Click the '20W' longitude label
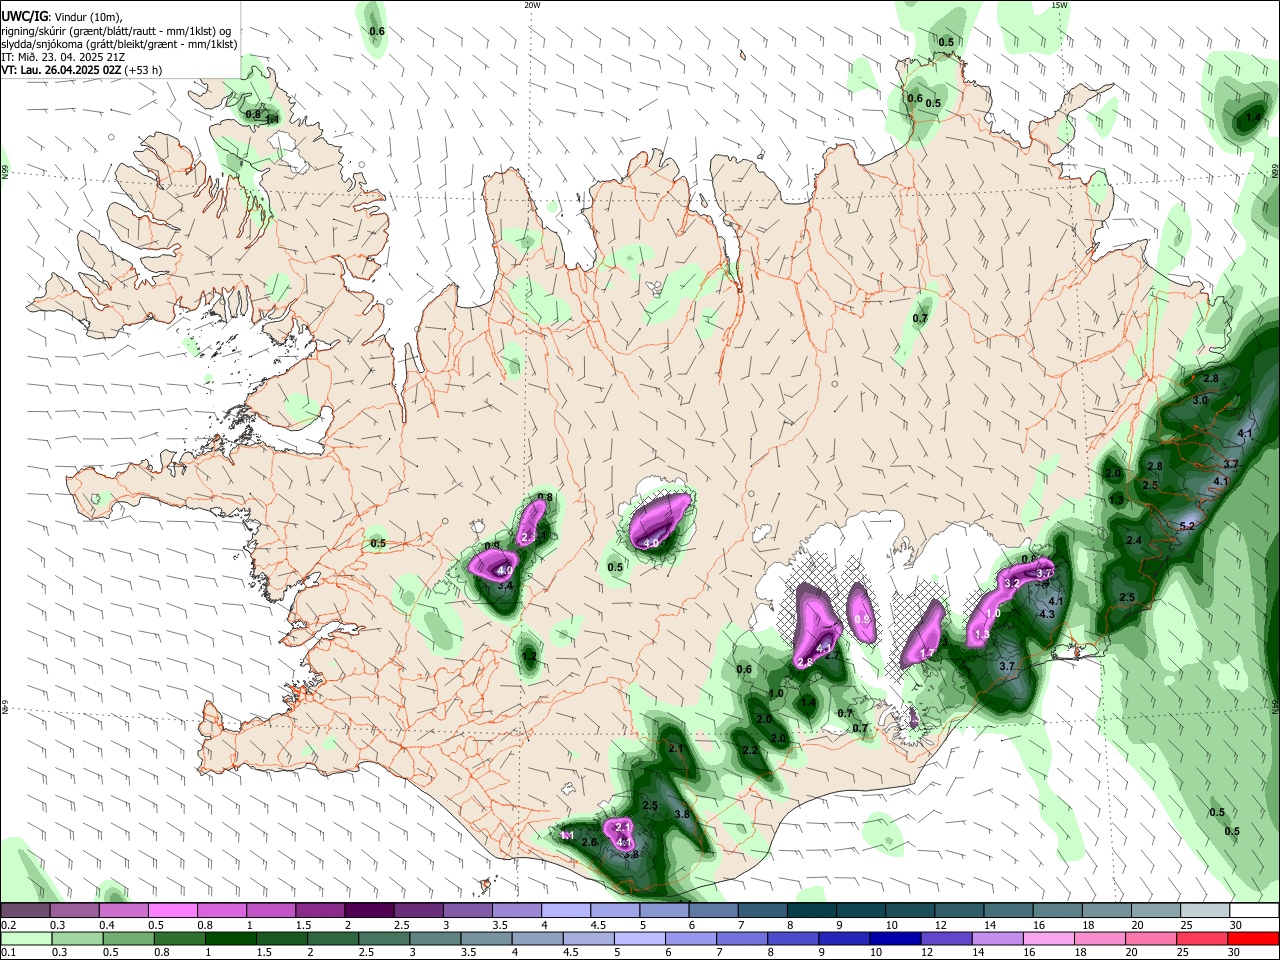 point(532,5)
